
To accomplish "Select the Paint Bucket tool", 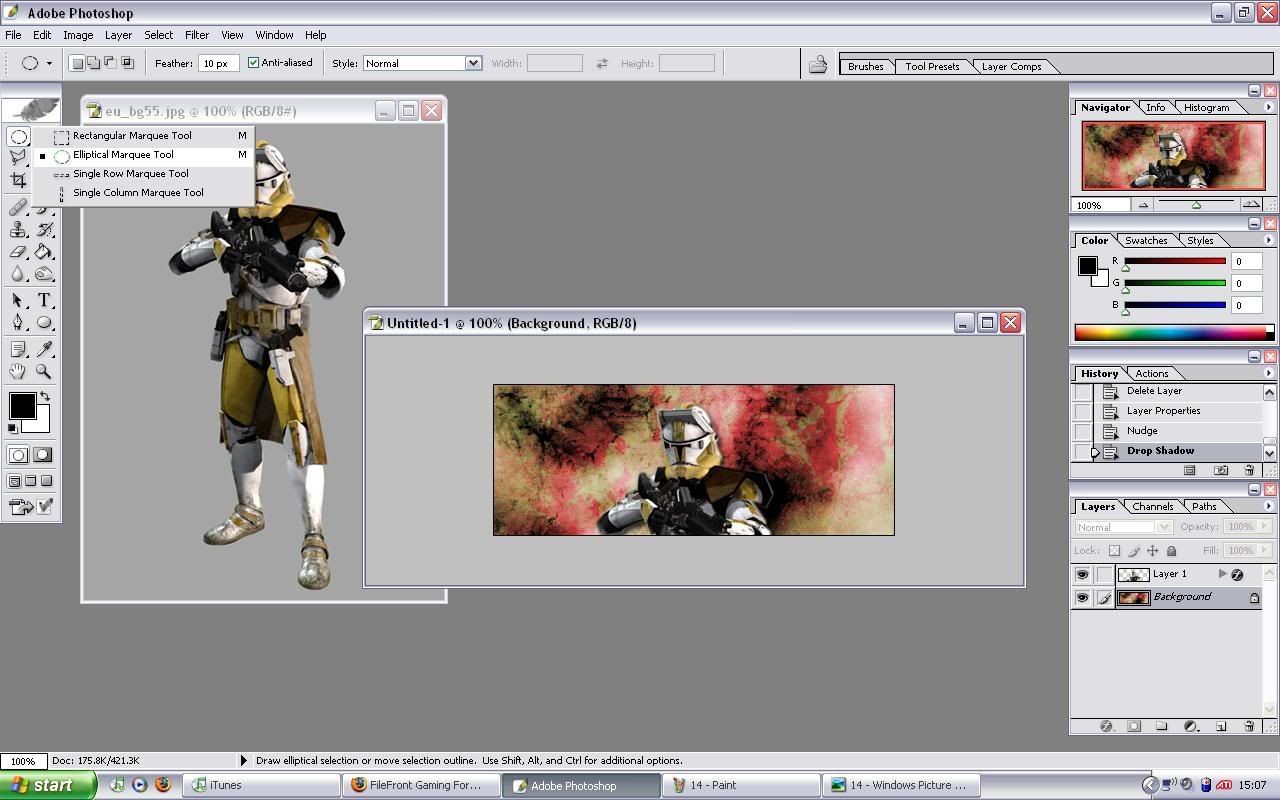I will (44, 252).
